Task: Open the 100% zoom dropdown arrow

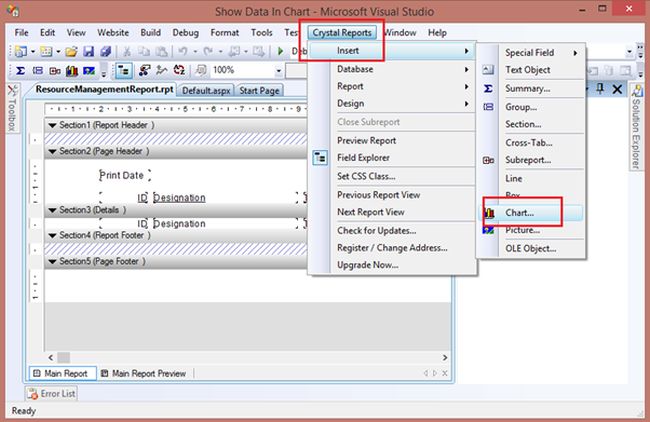Action: click(279, 71)
